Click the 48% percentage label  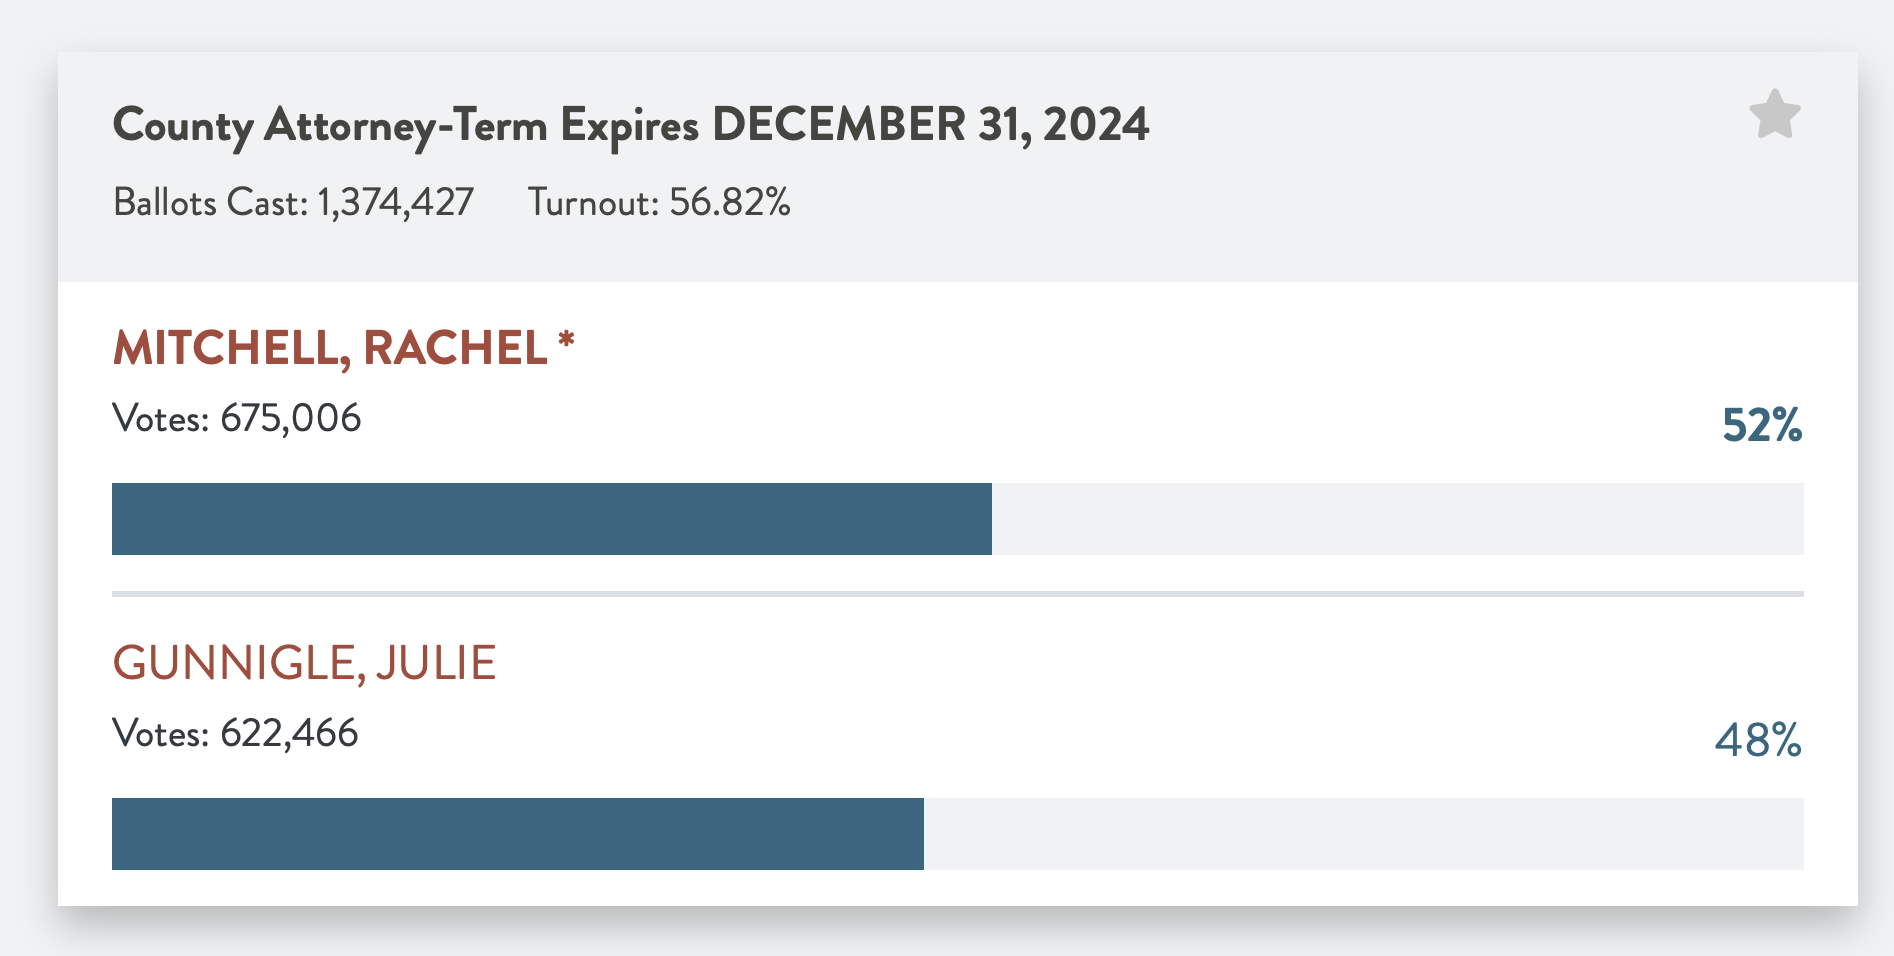tap(1759, 740)
